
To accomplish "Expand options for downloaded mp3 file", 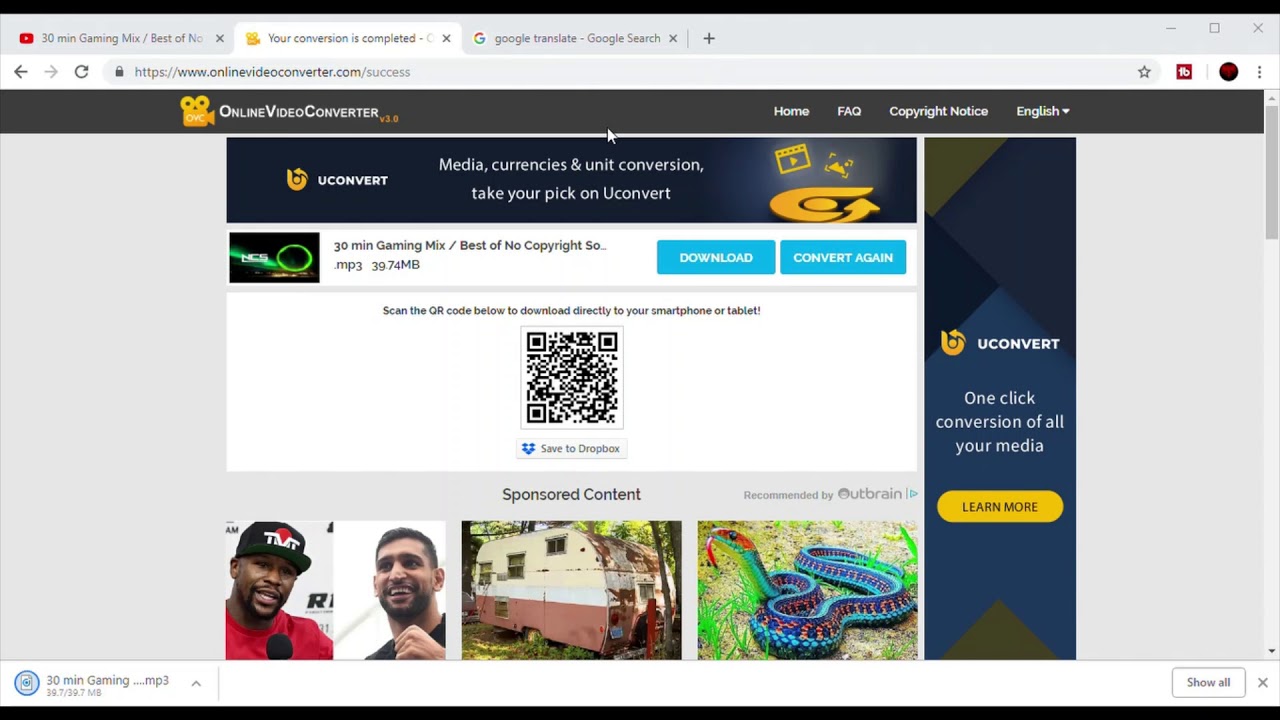I will pyautogui.click(x=196, y=683).
